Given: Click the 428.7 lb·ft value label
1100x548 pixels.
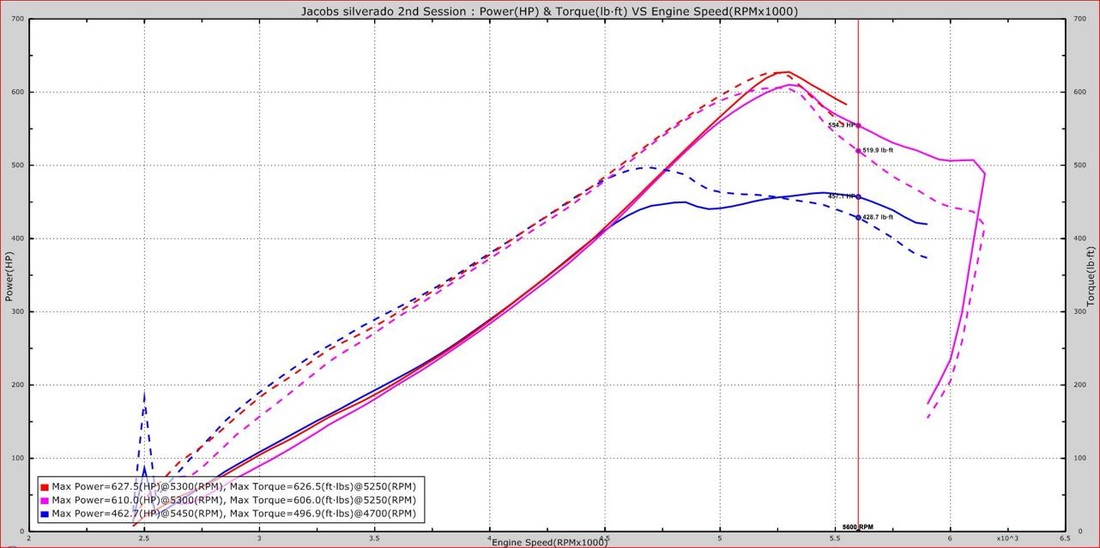Looking at the screenshot, I should [878, 217].
